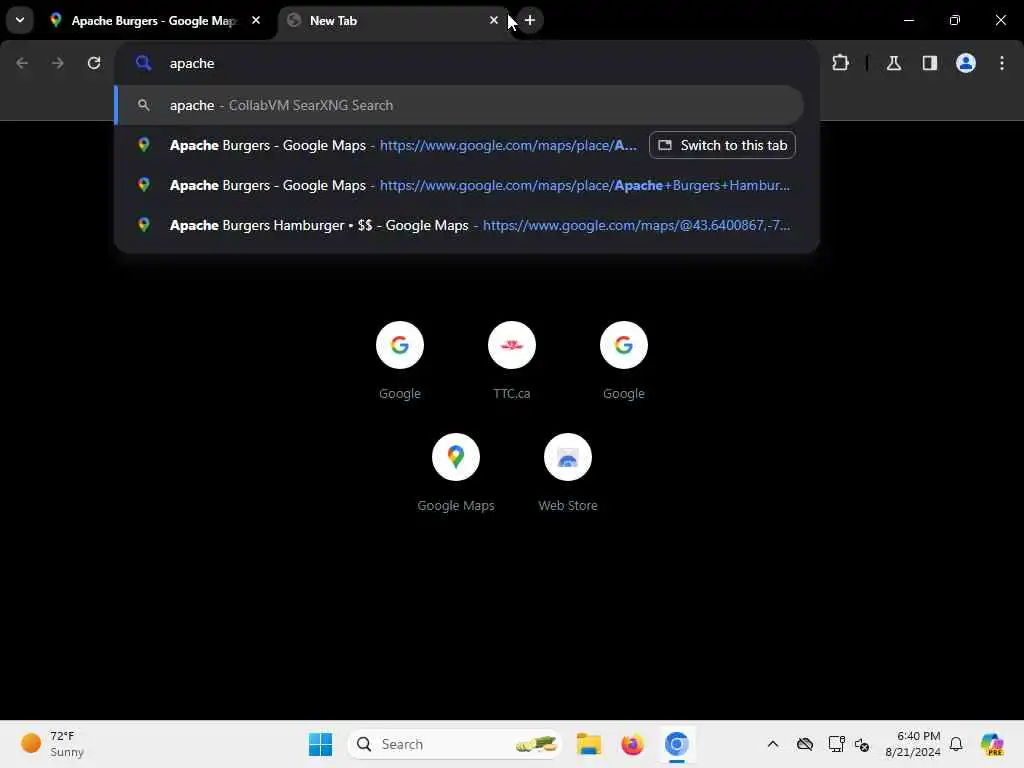Screen dimensions: 1024x768
Task: Launch Firefox from the taskbar
Action: pyautogui.click(x=632, y=744)
